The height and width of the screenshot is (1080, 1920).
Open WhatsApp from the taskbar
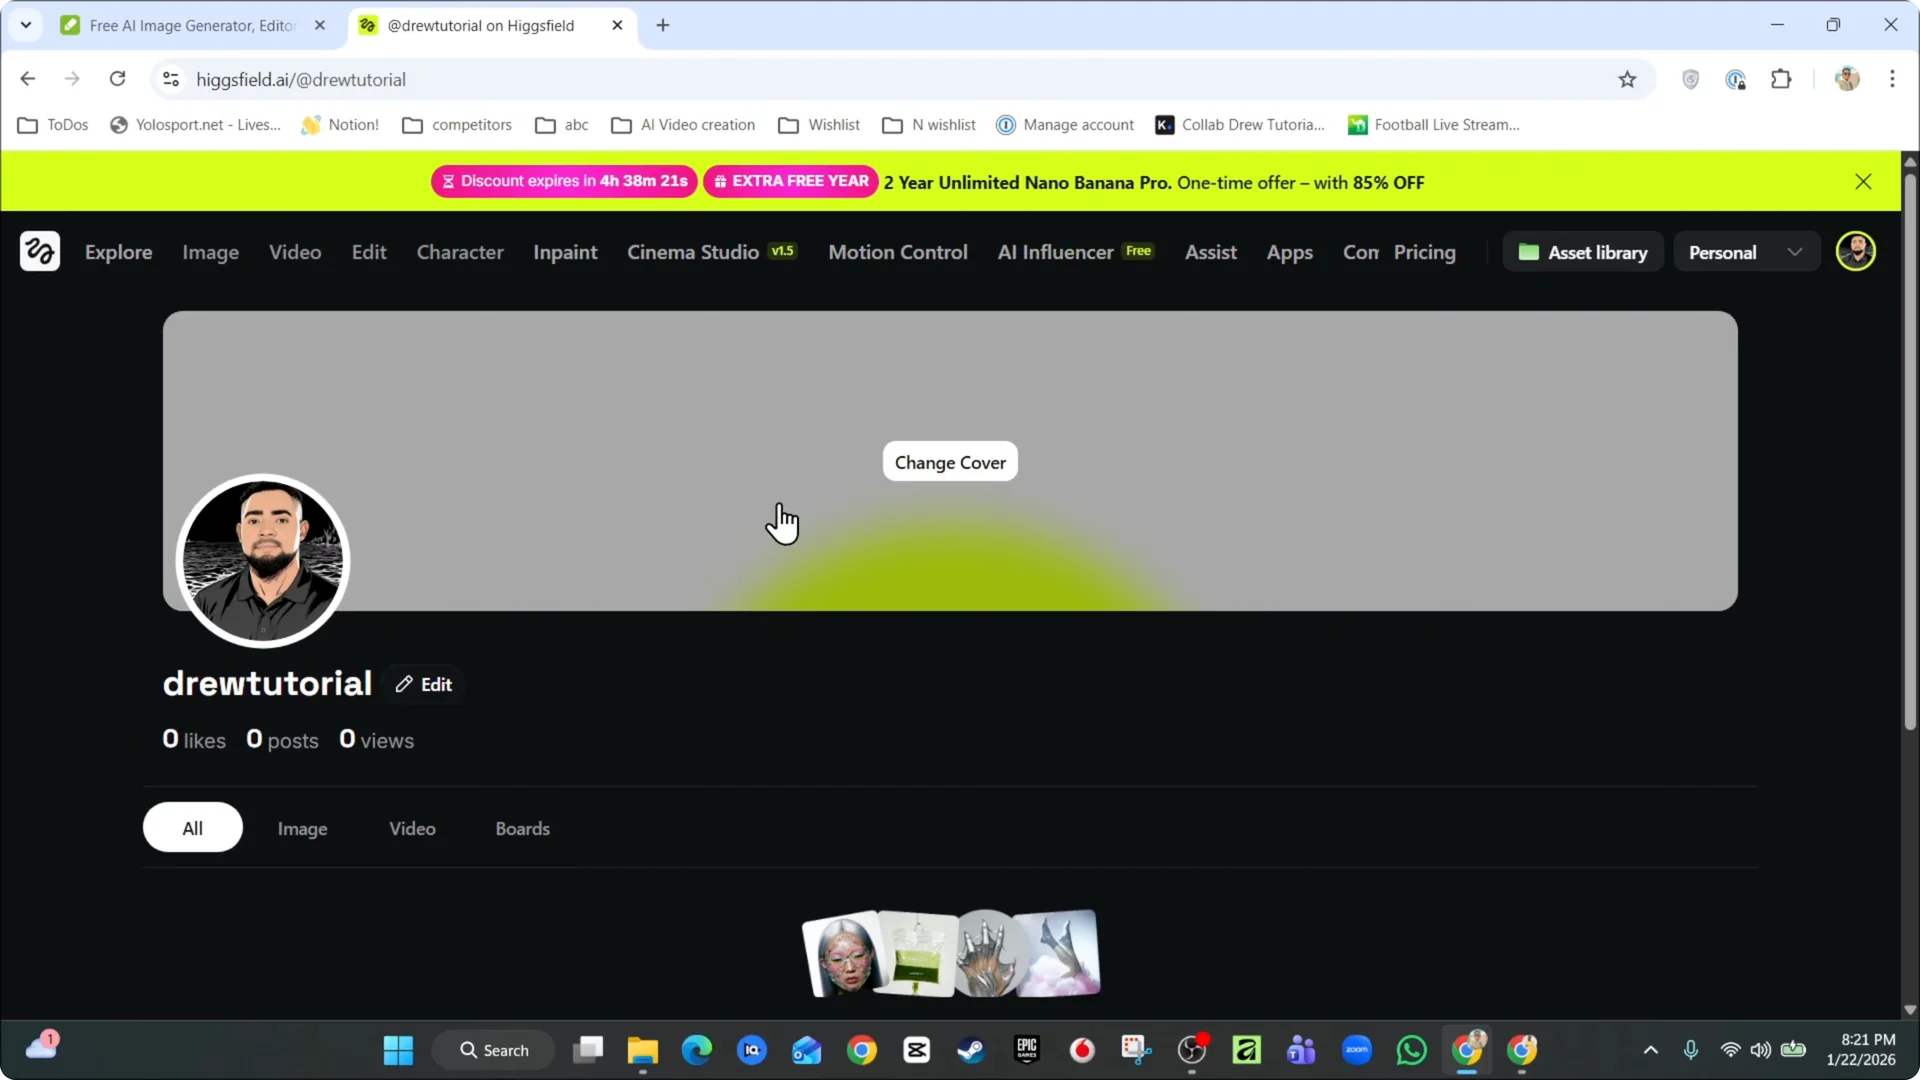coord(1410,1050)
